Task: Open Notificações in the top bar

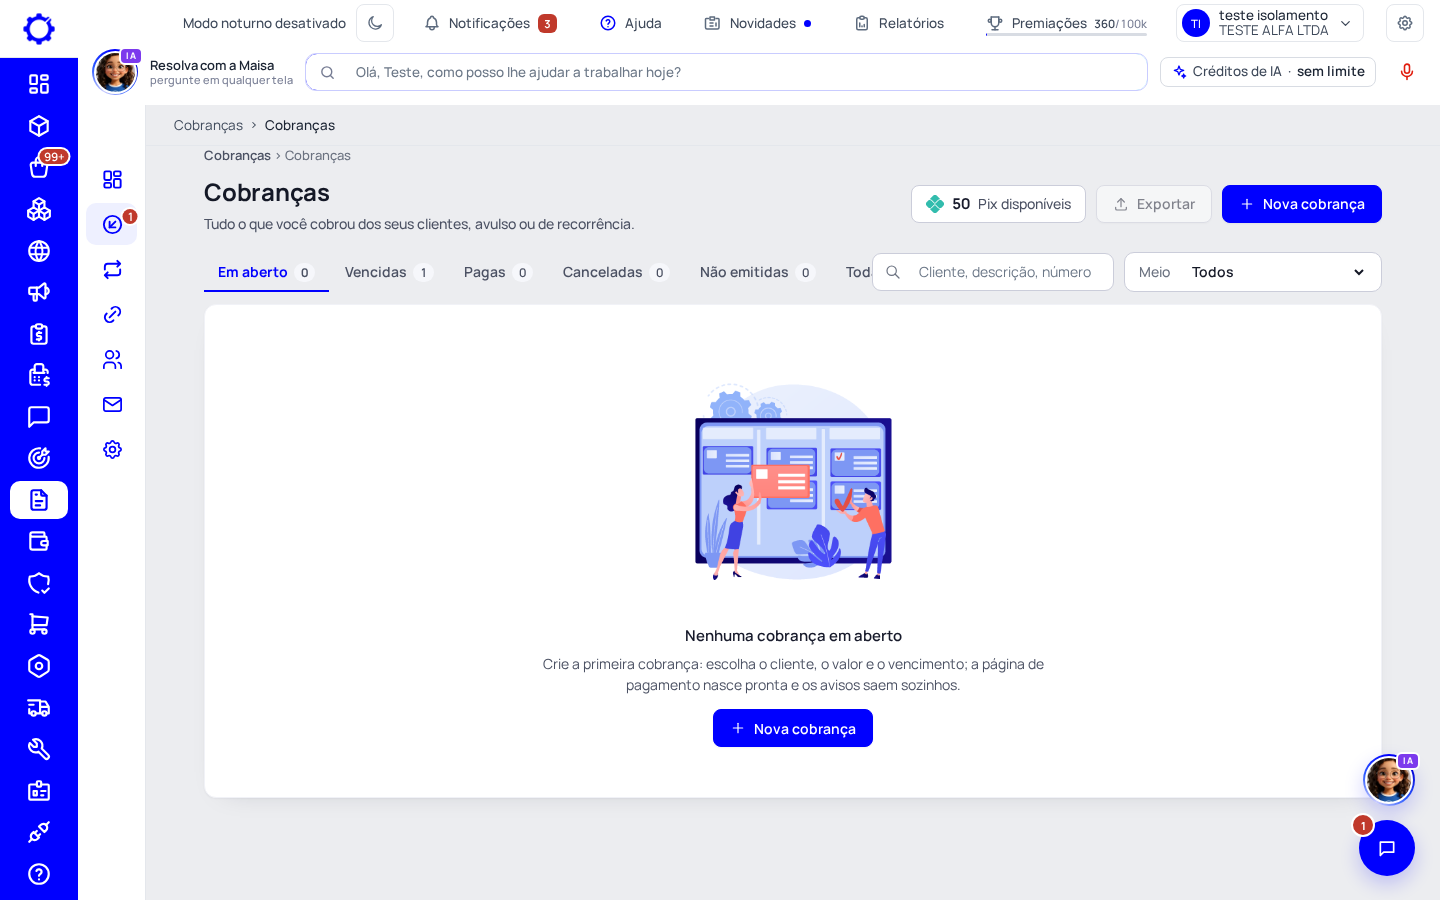Action: pyautogui.click(x=490, y=23)
